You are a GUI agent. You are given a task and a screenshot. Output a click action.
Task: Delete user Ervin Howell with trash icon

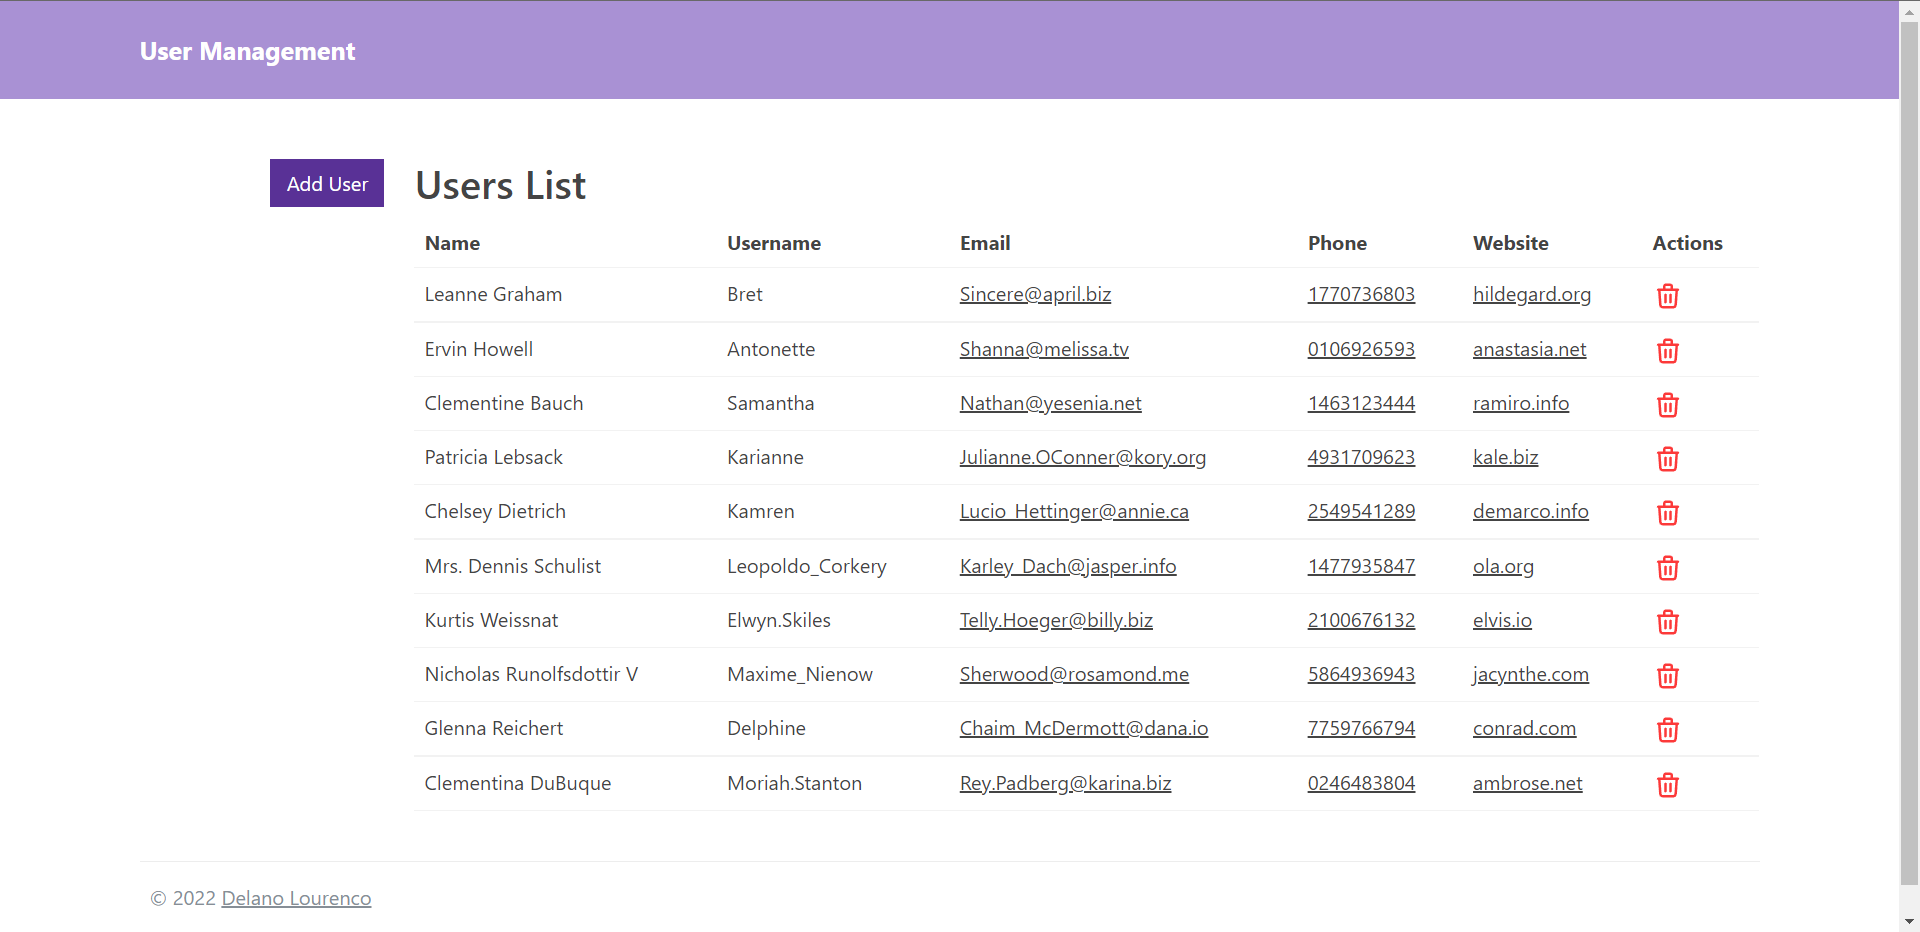tap(1667, 351)
